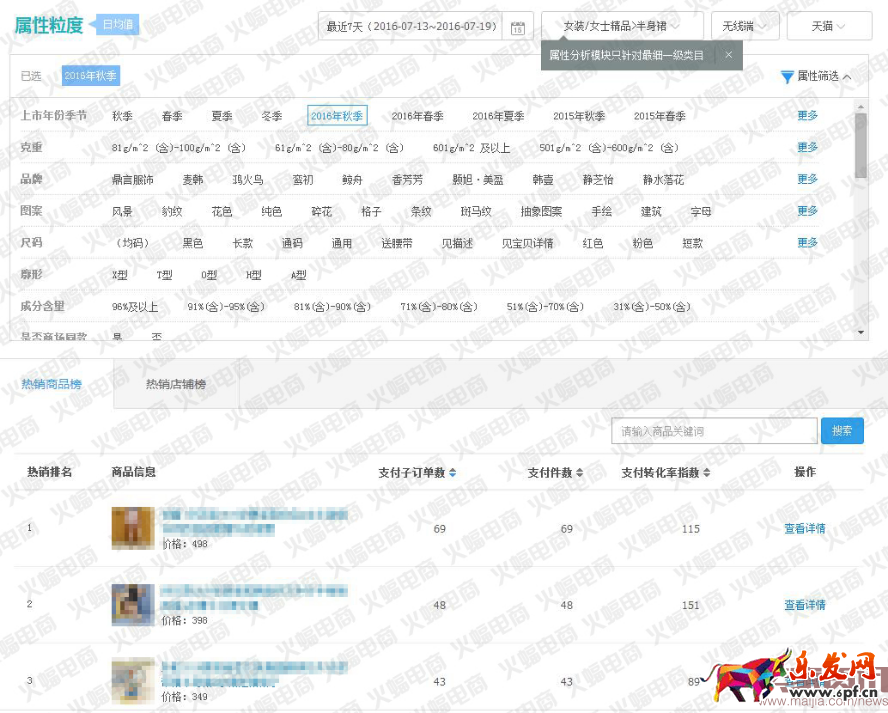Deselect highlighted 2016年秋季 filter option
This screenshot has height=713, width=888.
click(337, 116)
